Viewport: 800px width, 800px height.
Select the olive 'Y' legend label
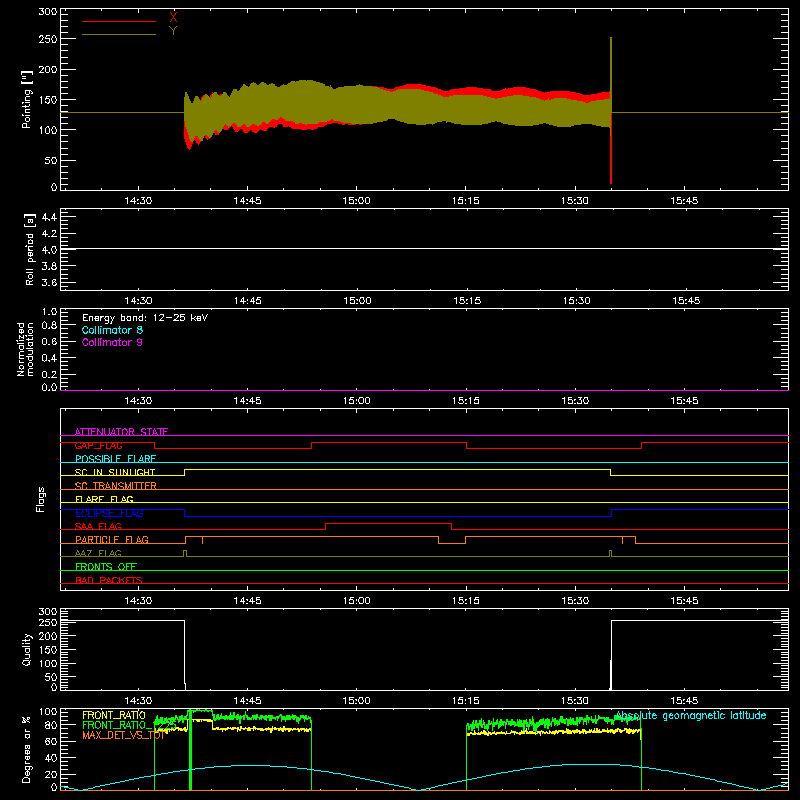click(x=173, y=31)
